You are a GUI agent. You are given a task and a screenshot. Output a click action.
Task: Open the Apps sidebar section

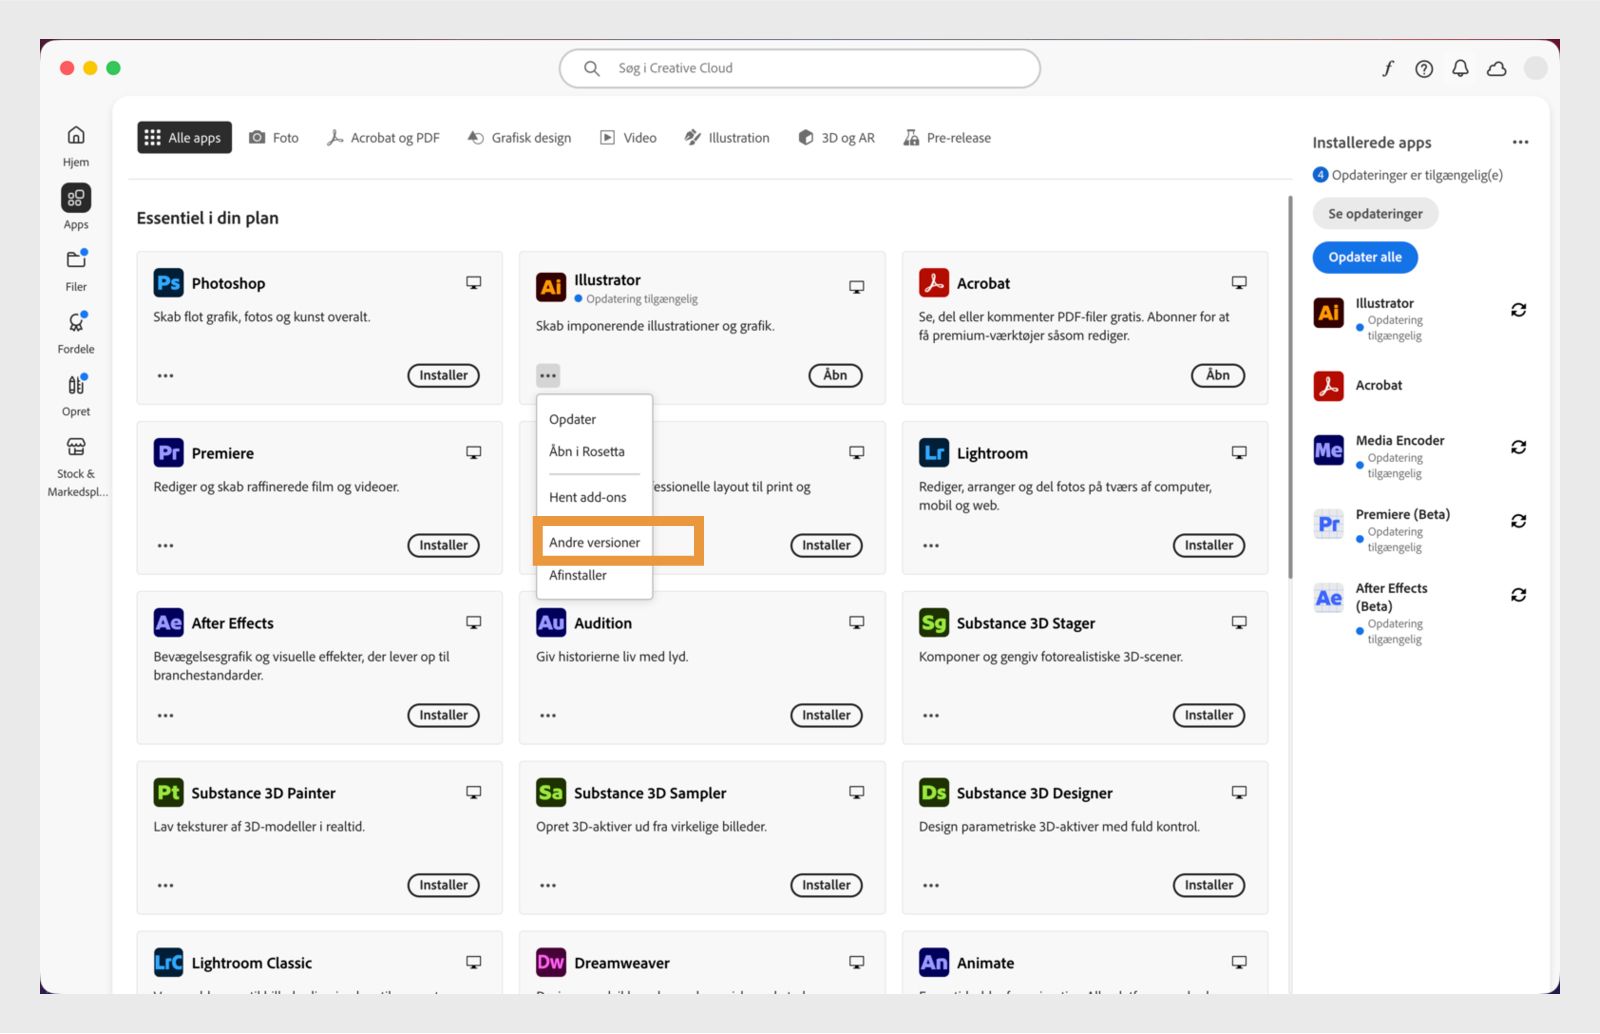[76, 208]
